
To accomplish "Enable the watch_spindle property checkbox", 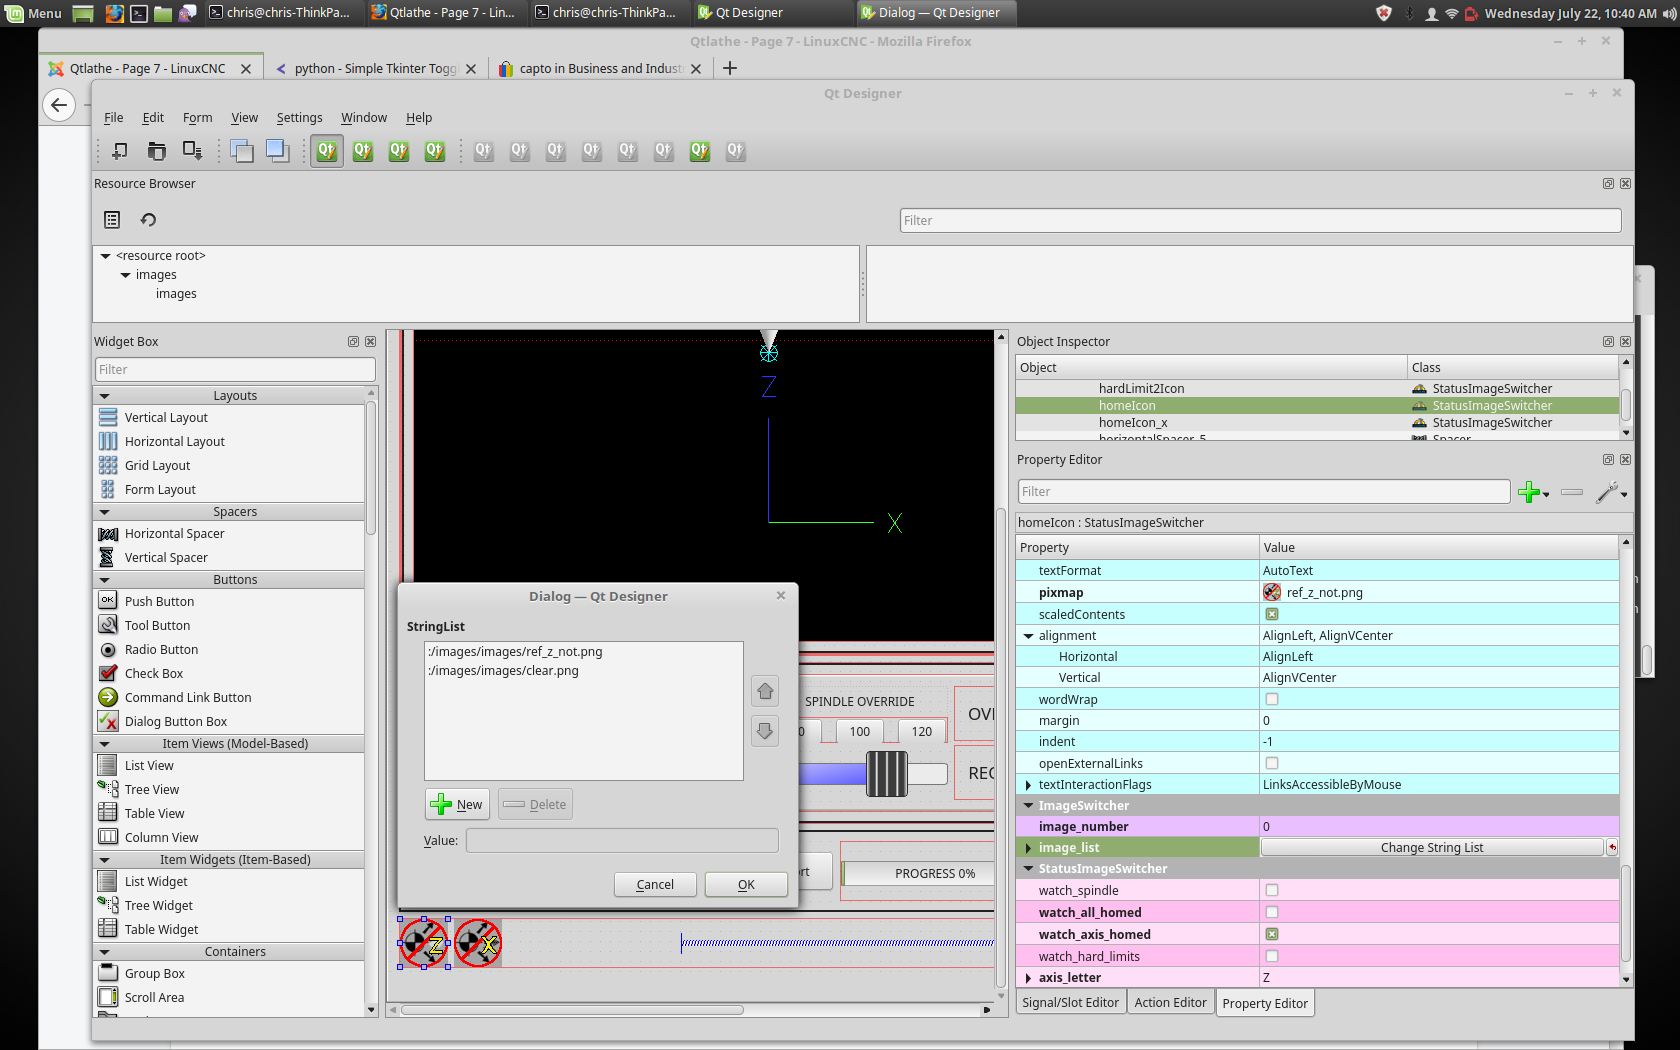I will [x=1271, y=889].
